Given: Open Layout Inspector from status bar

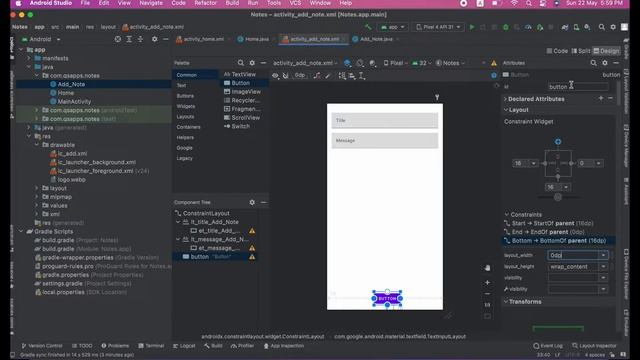Looking at the screenshot, I should click(x=594, y=346).
